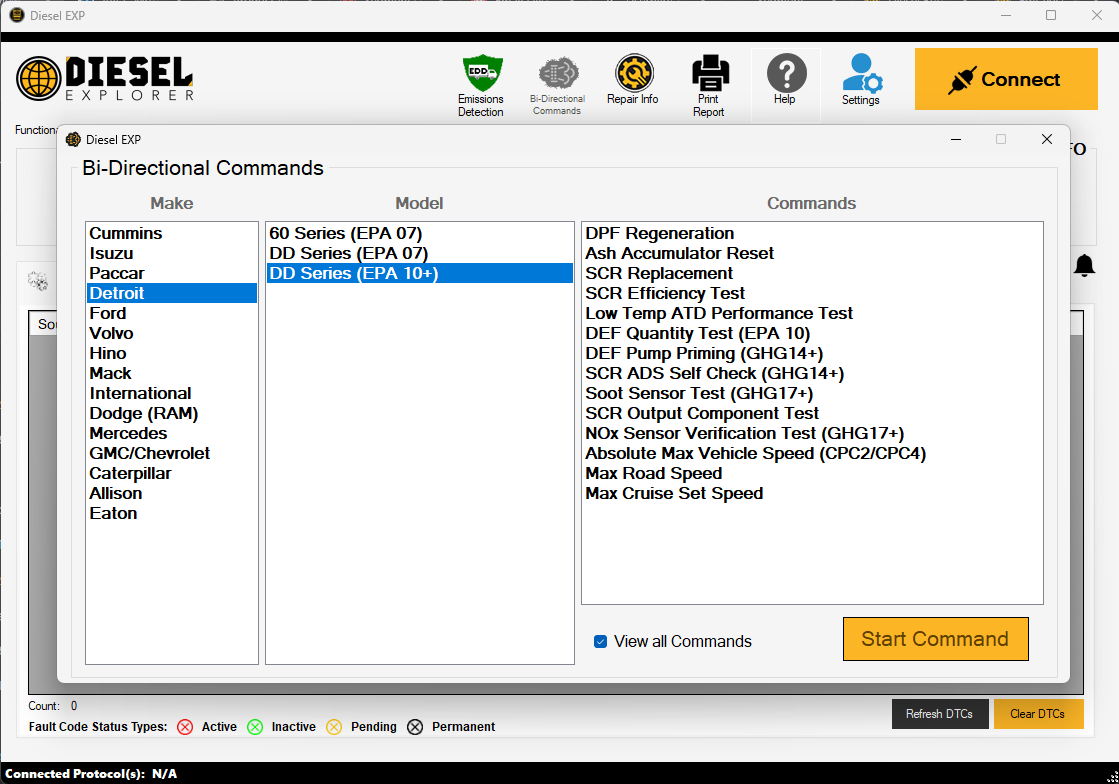This screenshot has width=1119, height=784.
Task: Select Isuzu in Make list
Action: coord(171,253)
